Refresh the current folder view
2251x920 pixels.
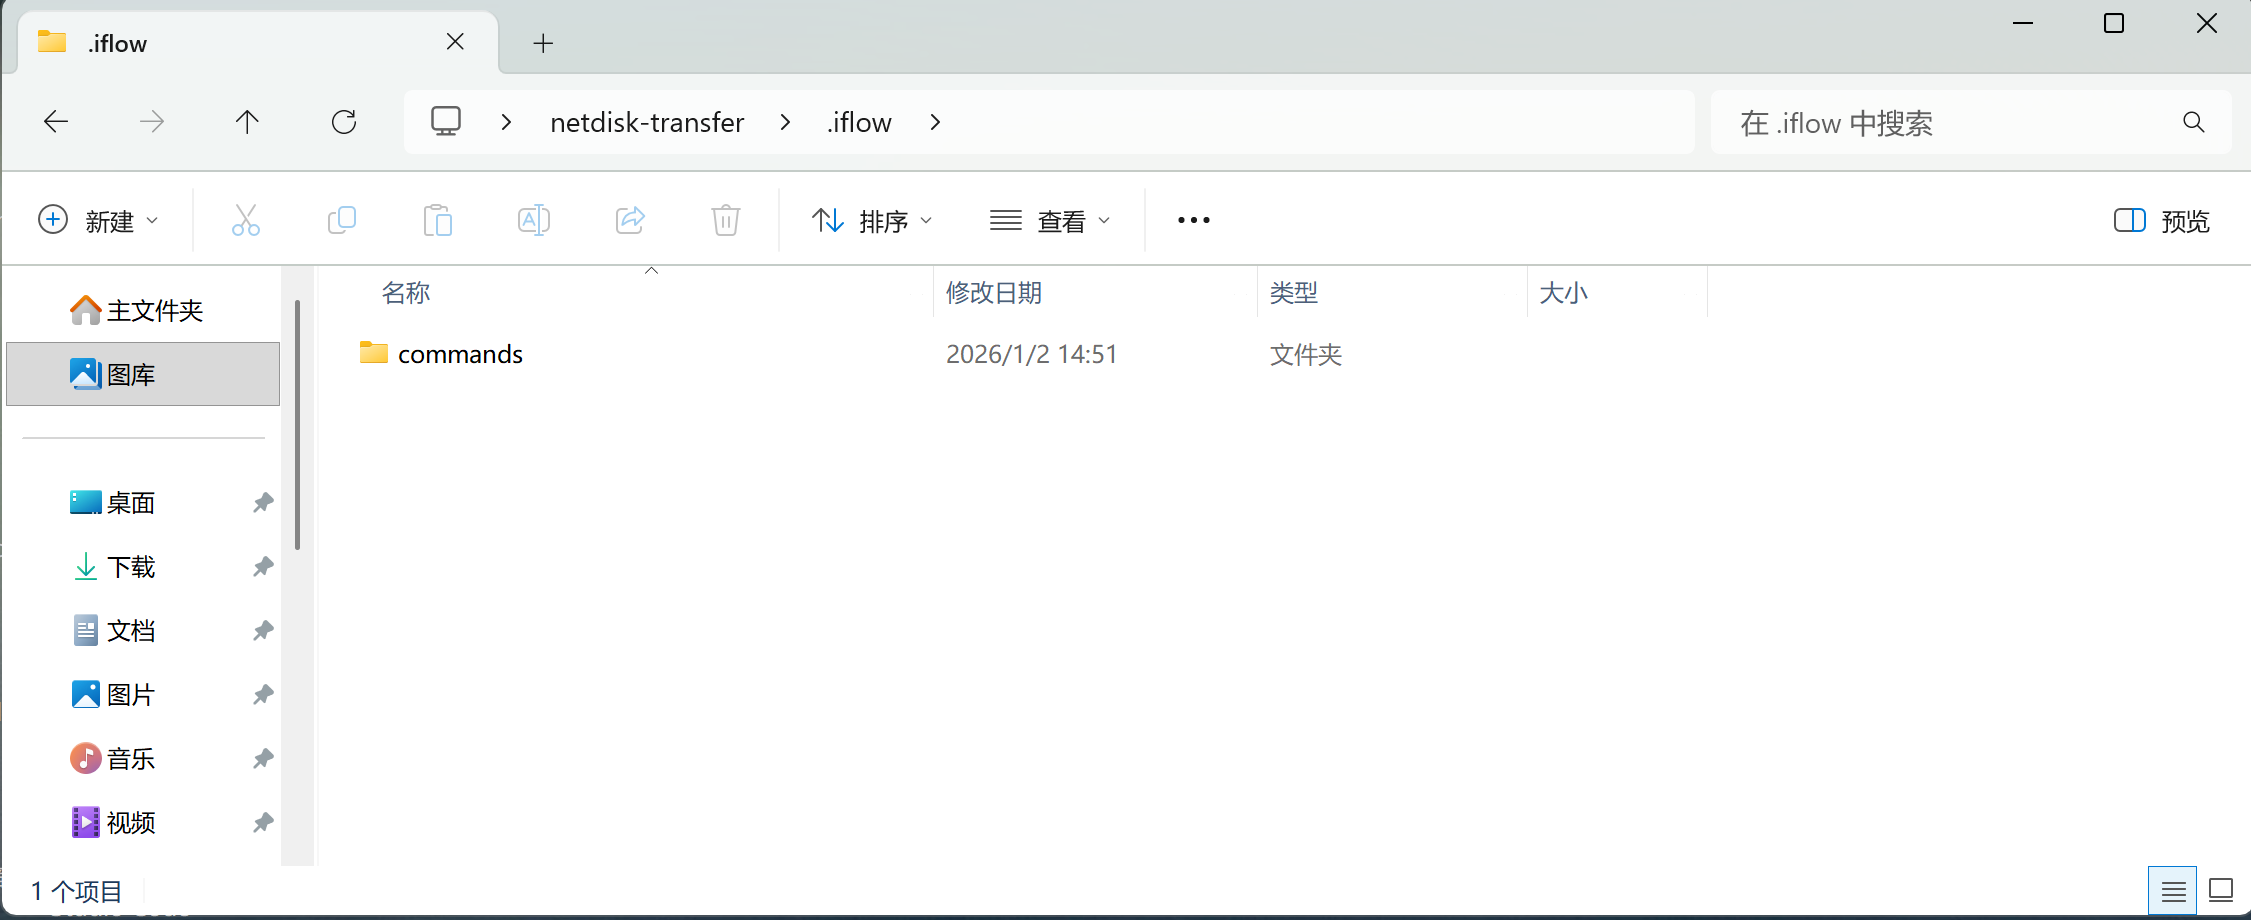point(344,122)
